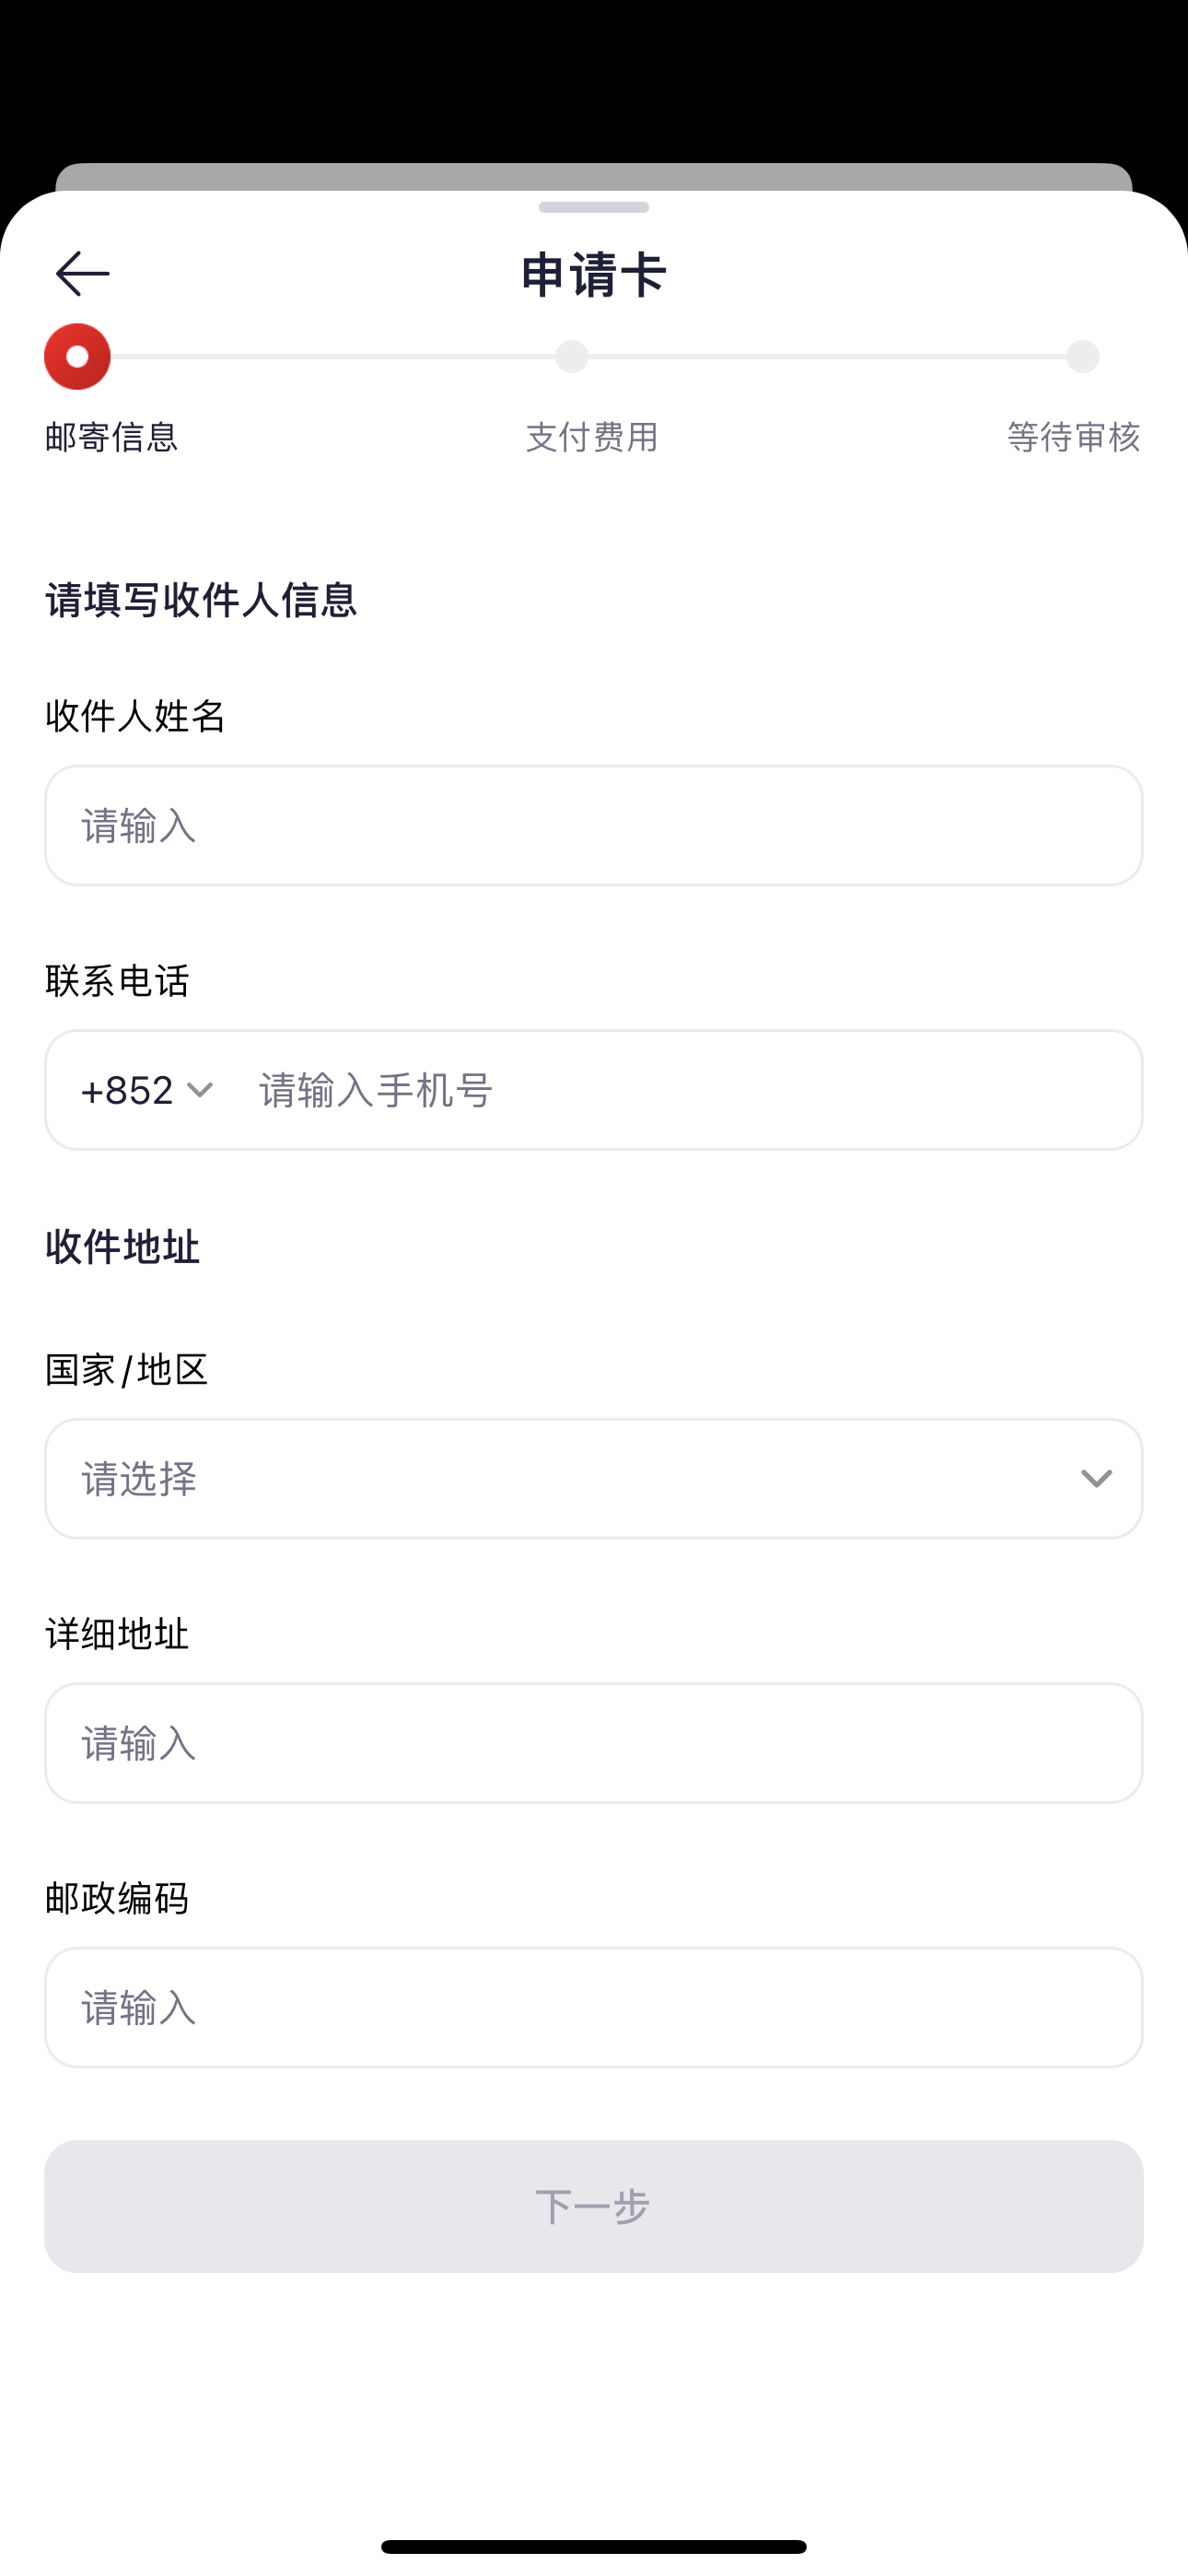The width and height of the screenshot is (1188, 2576).
Task: Select the 等待审核 step label
Action: click(1073, 437)
